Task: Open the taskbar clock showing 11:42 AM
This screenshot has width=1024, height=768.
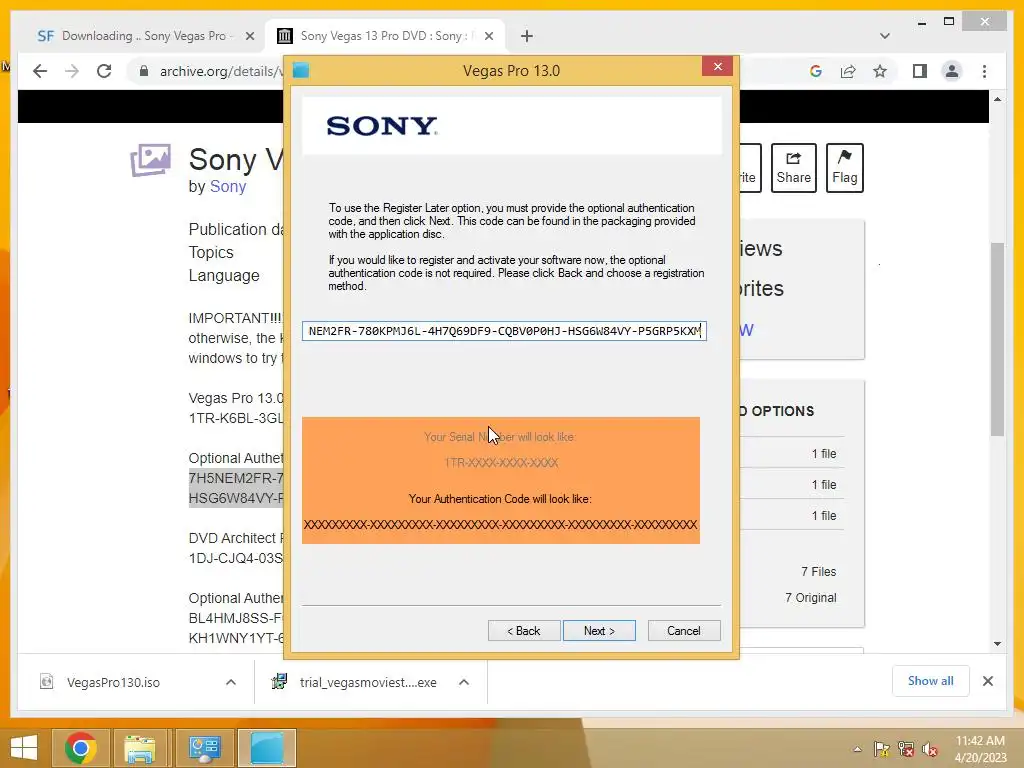Action: click(980, 749)
